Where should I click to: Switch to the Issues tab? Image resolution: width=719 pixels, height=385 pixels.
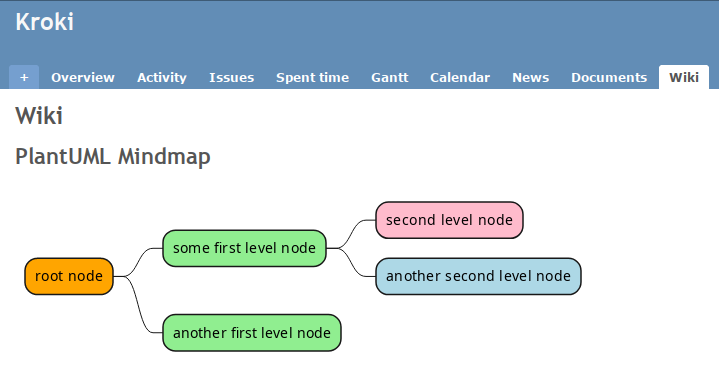point(232,77)
